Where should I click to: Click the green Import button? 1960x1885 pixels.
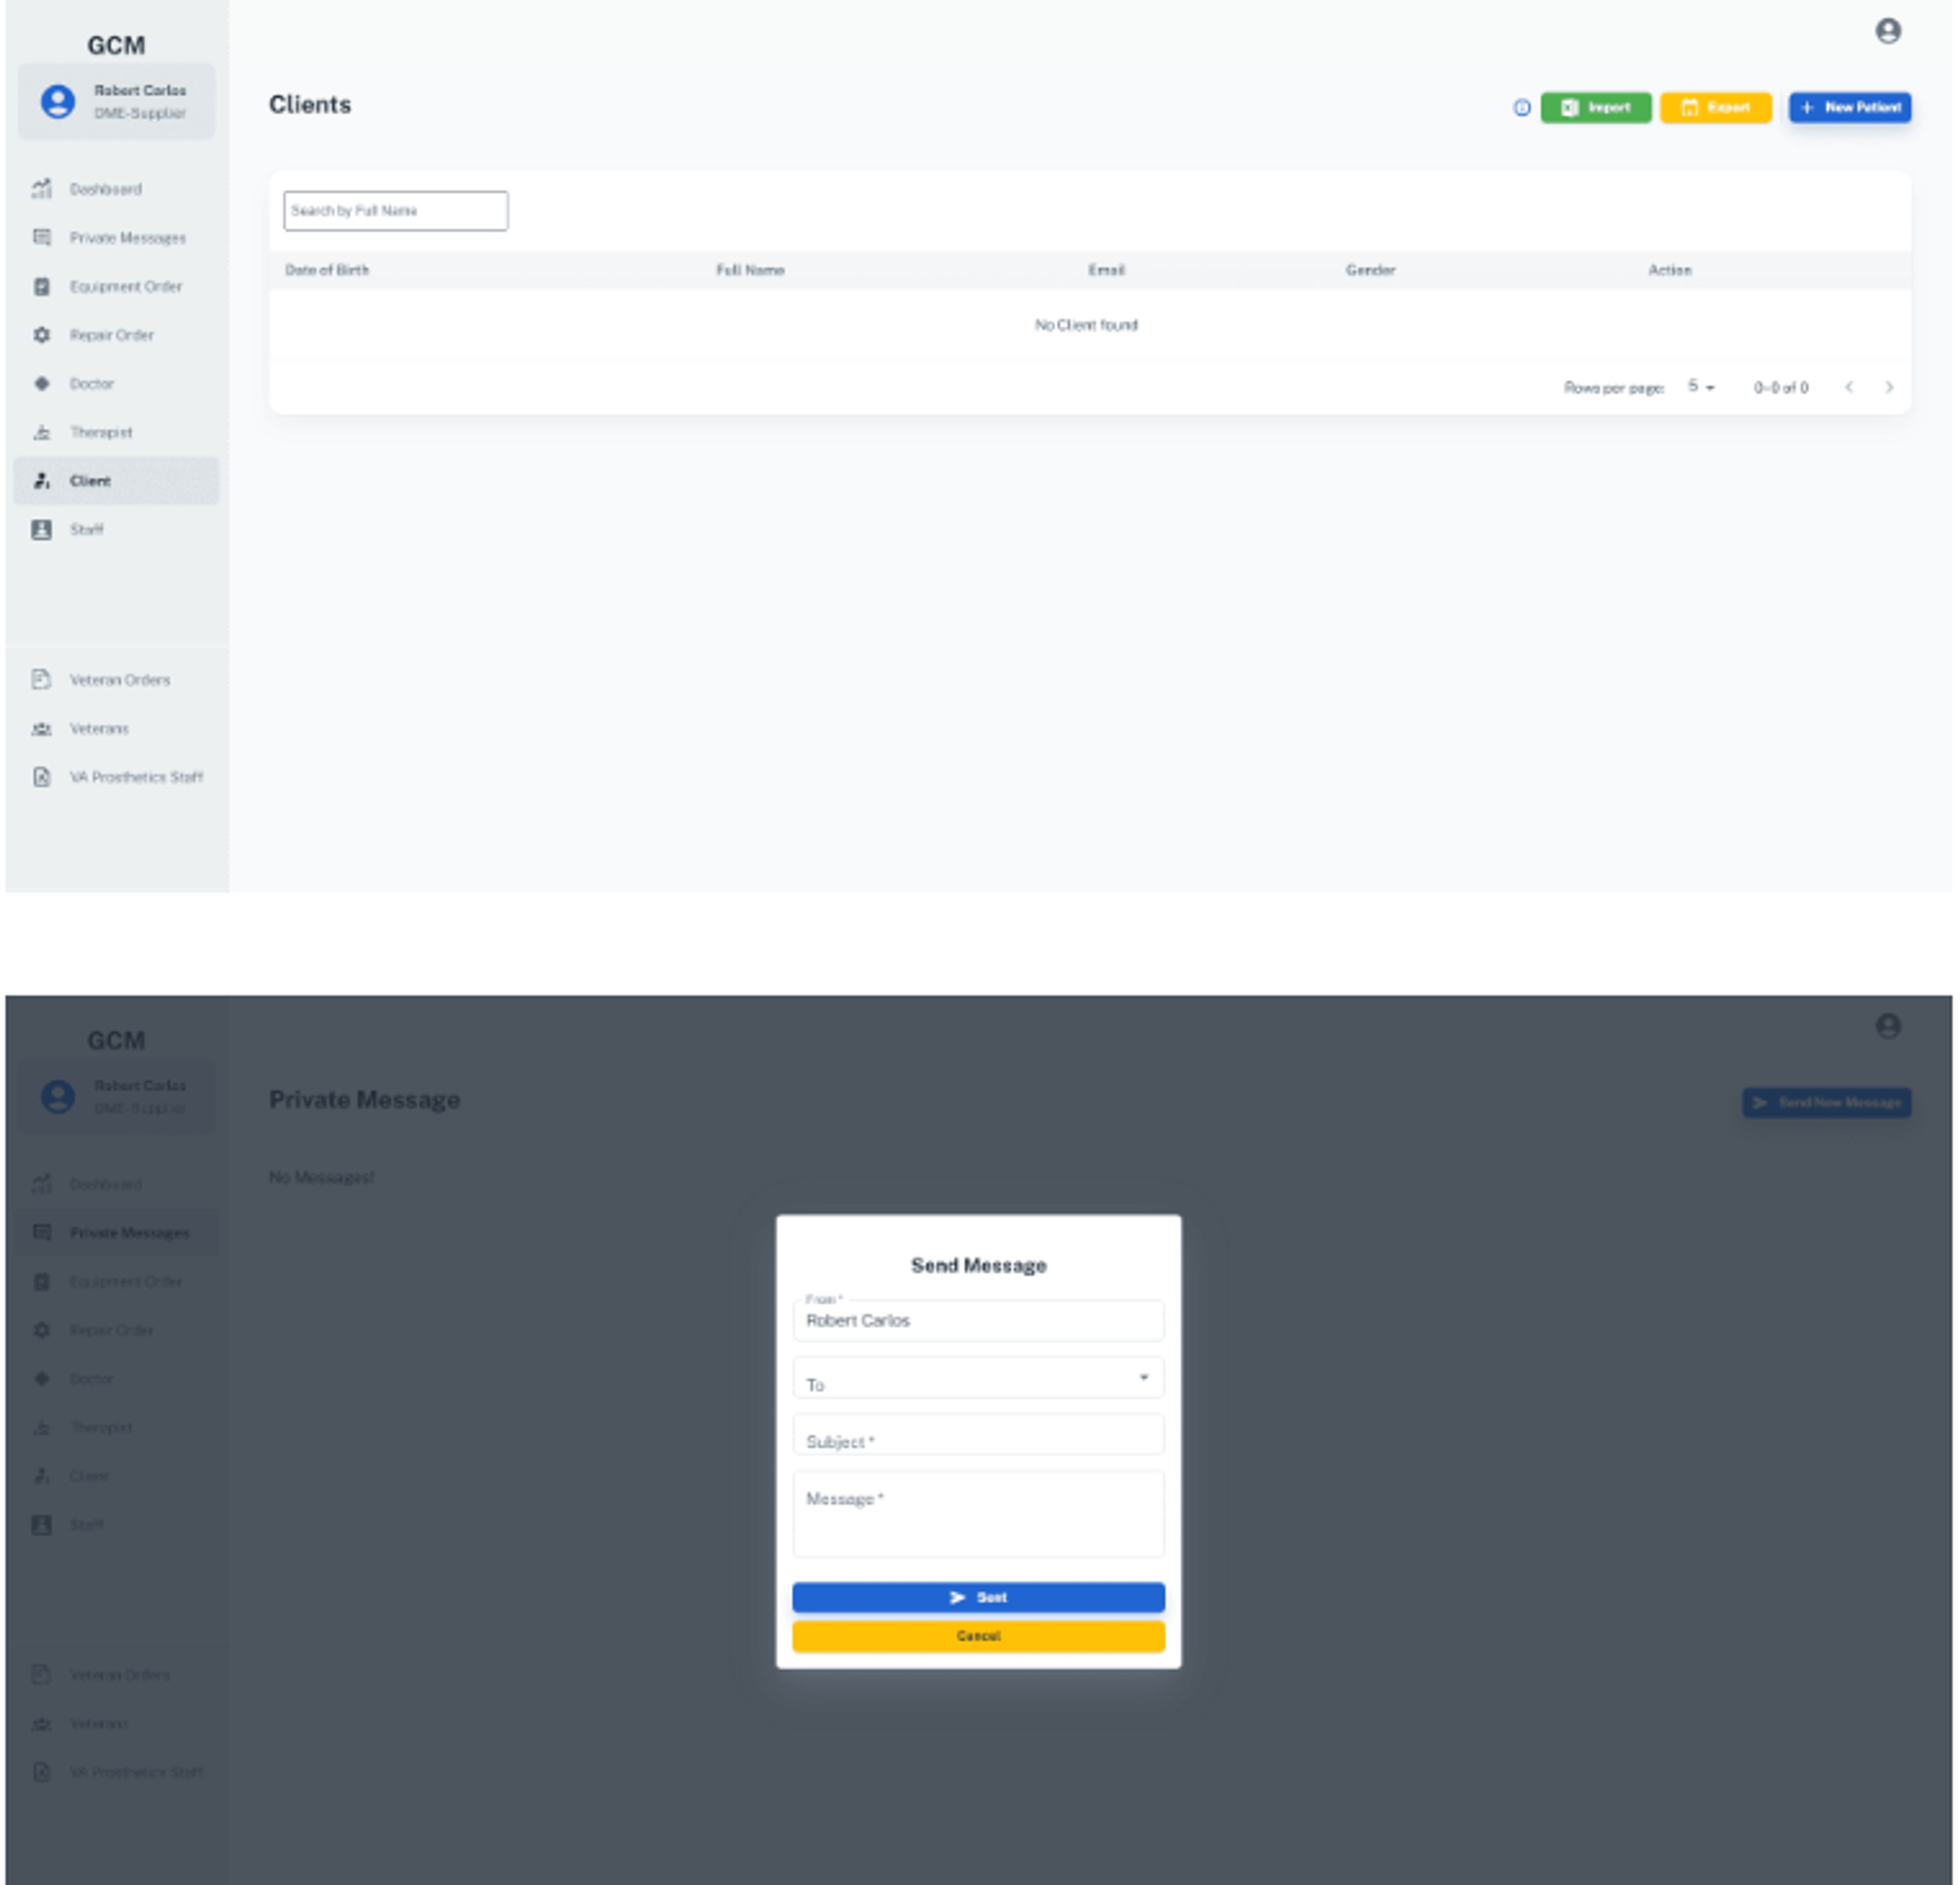tap(1595, 107)
